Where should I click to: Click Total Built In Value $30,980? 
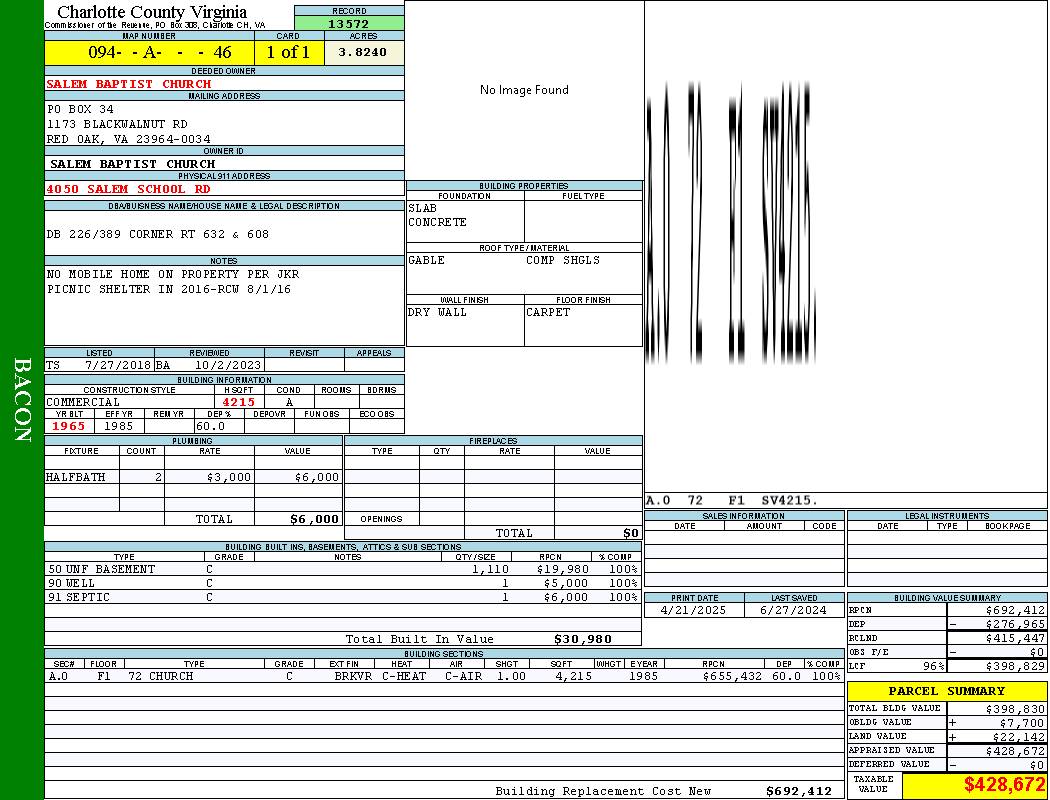pos(583,639)
